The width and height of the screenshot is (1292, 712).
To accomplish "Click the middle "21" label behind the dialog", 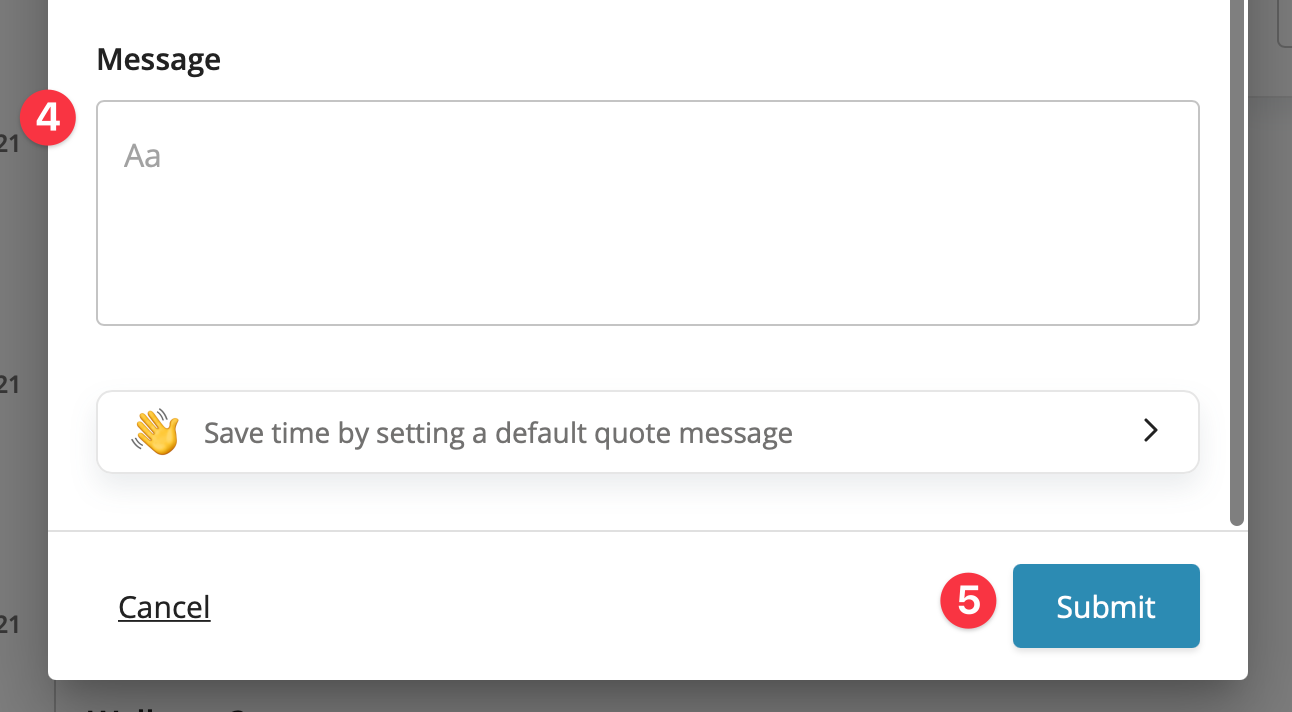I will click(9, 384).
